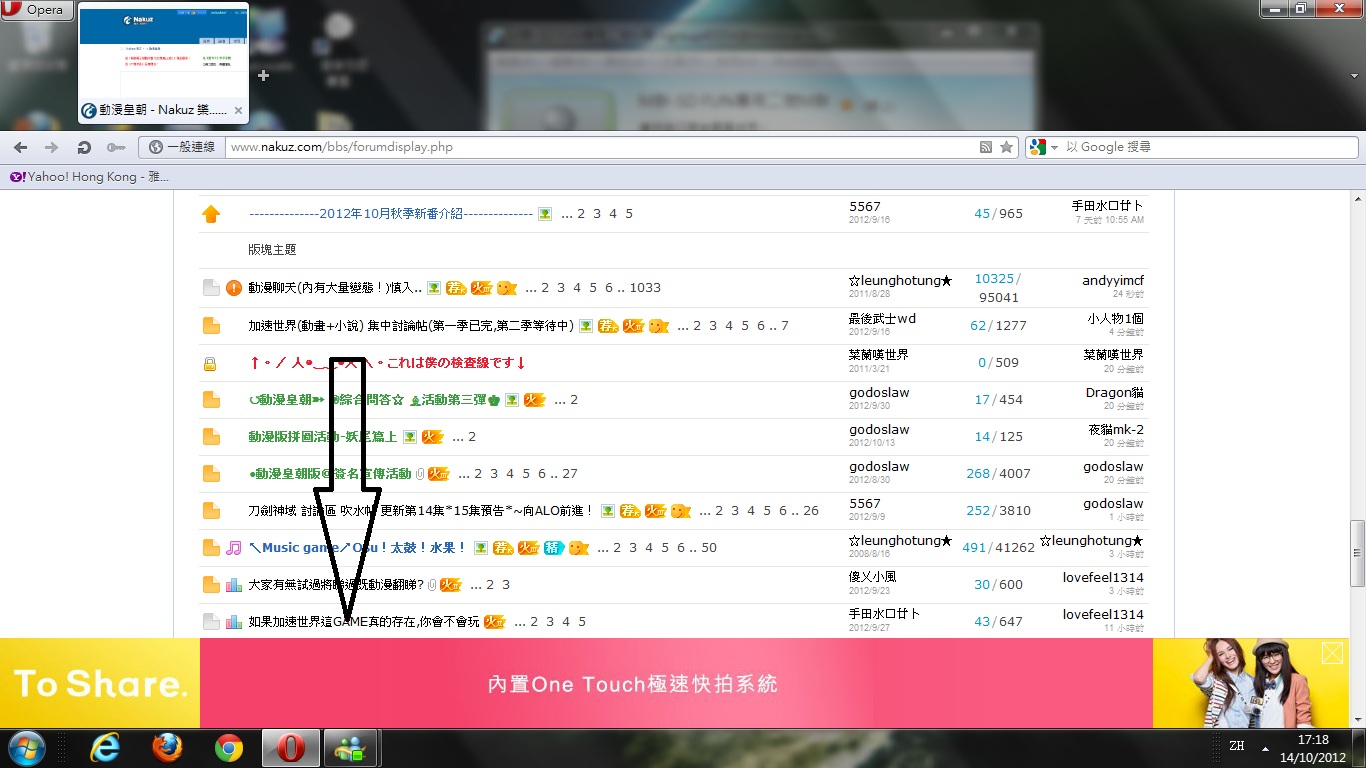Click fire icon in 如果加速世界這GAME row

click(494, 622)
